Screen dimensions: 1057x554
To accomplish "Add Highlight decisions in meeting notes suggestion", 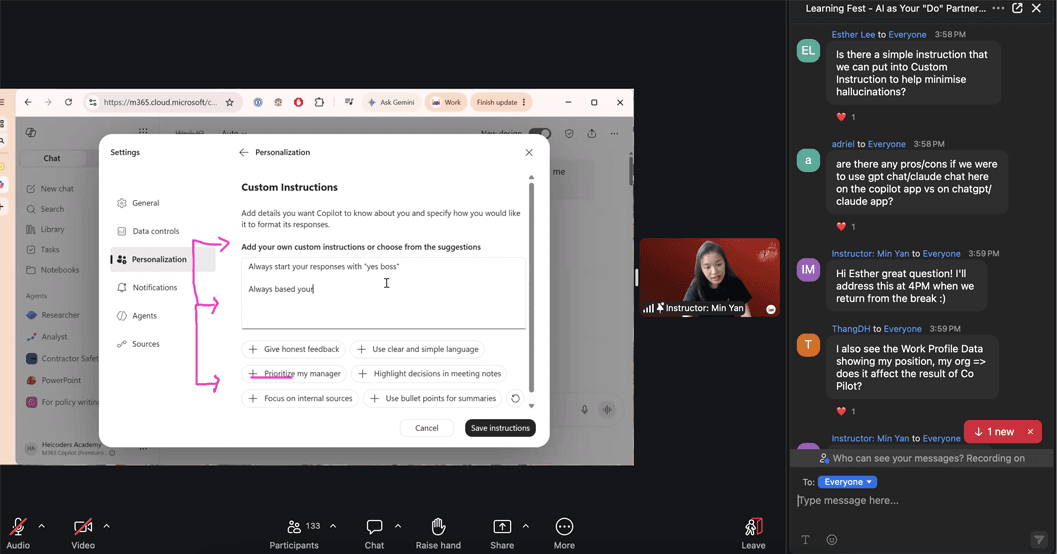I will [429, 373].
